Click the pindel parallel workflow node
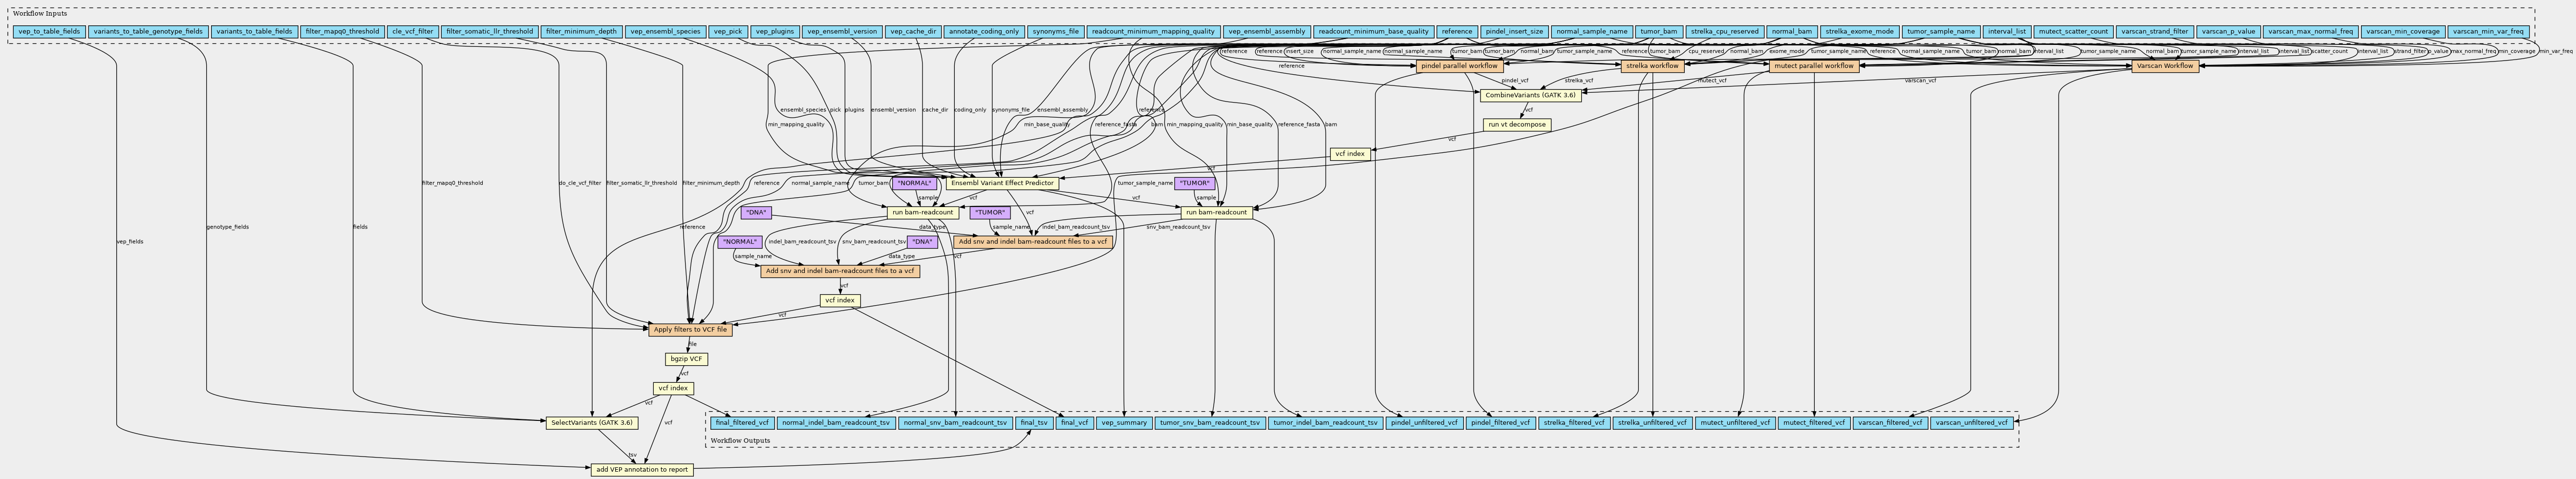The image size is (2576, 479). point(1458,66)
